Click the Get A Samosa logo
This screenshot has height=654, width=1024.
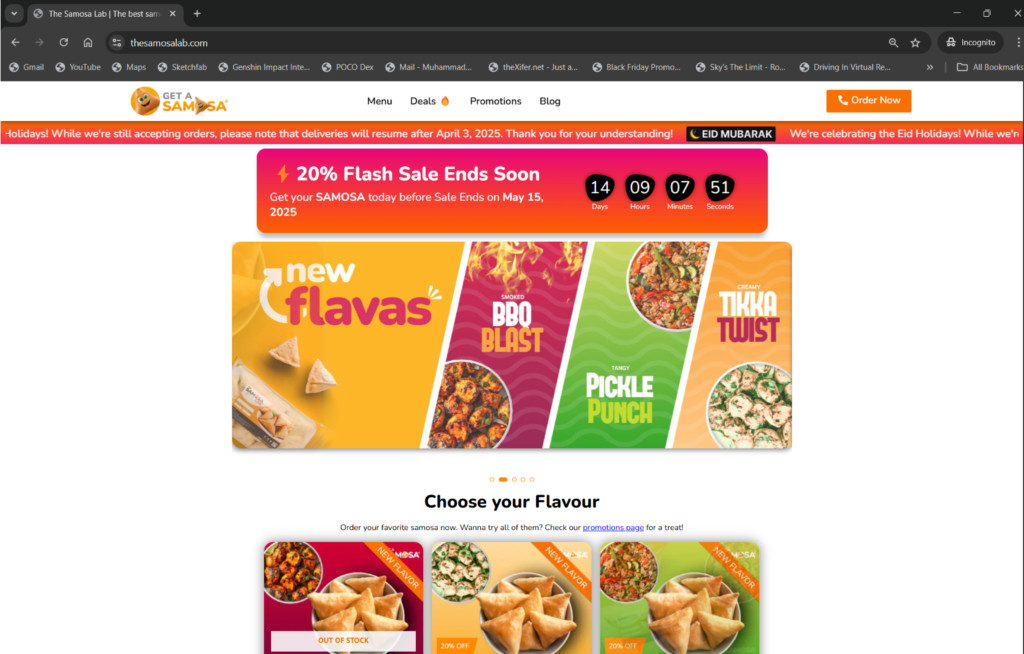point(179,101)
